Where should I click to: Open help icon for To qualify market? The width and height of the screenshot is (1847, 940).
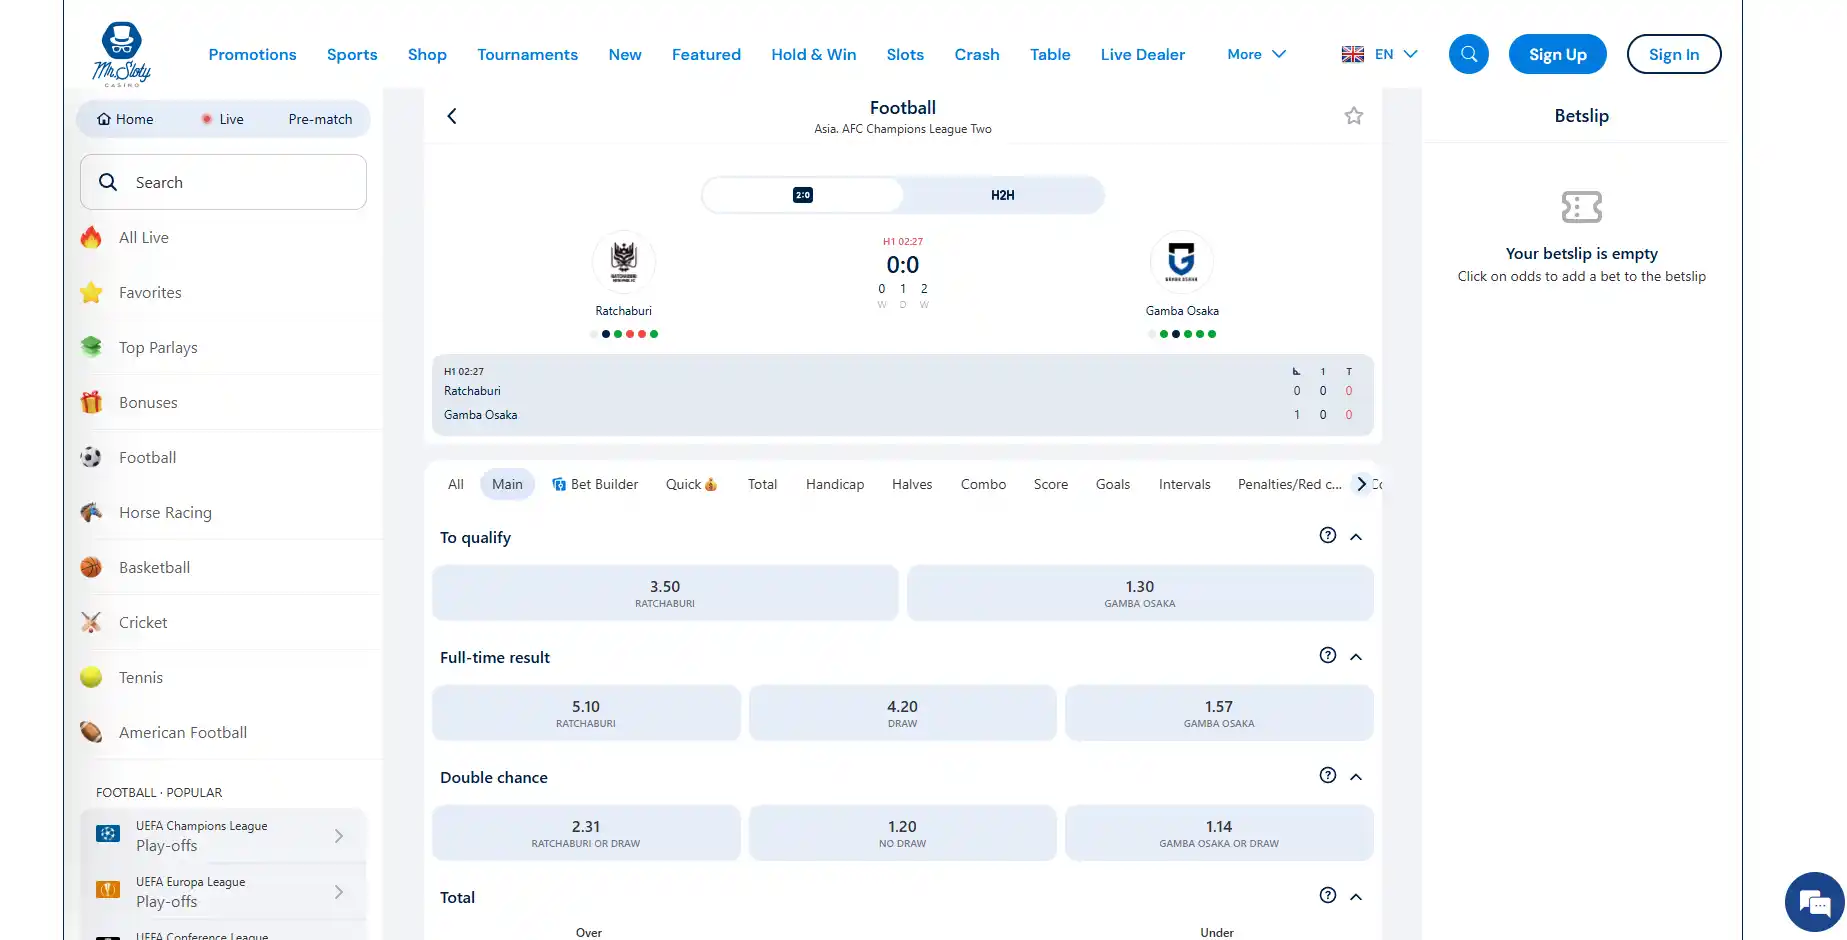click(1327, 535)
